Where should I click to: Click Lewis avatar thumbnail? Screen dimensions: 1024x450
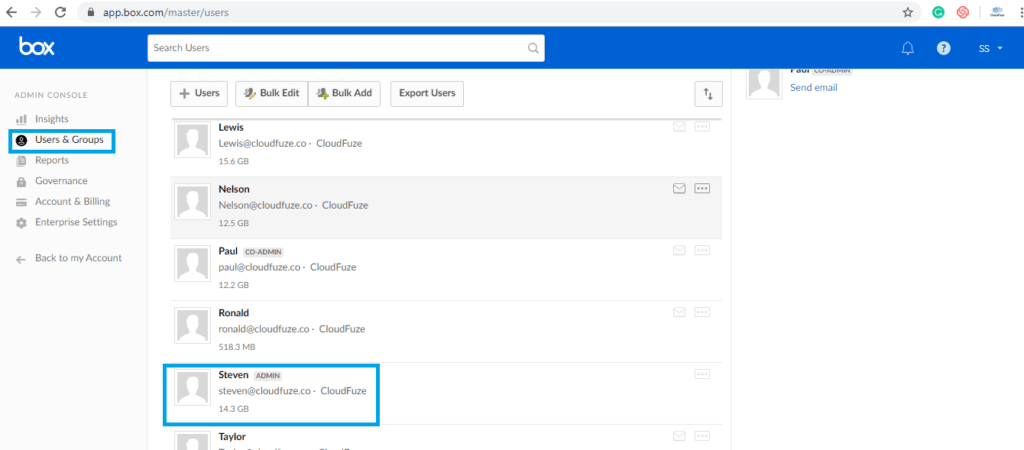coord(193,140)
